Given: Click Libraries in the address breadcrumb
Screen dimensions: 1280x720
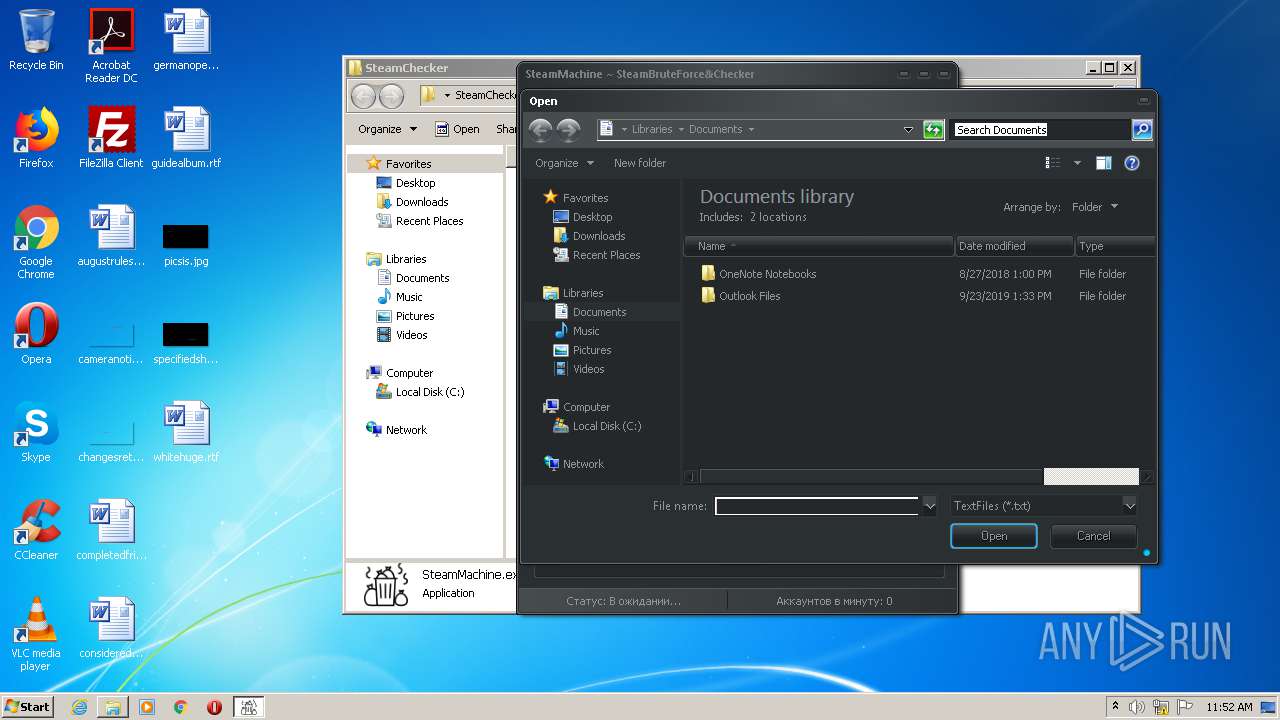Looking at the screenshot, I should tap(652, 129).
